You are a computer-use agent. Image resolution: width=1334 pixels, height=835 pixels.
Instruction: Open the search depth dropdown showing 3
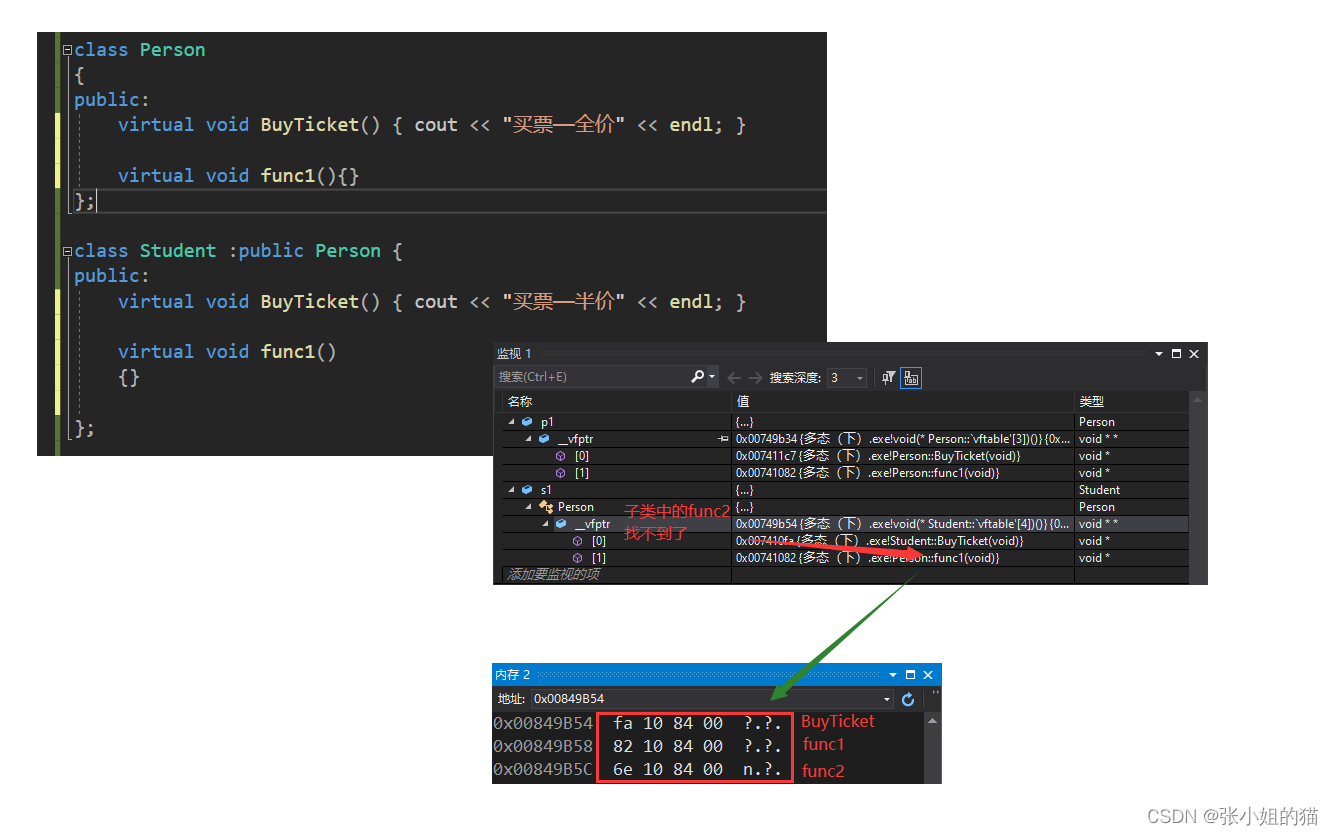[861, 378]
